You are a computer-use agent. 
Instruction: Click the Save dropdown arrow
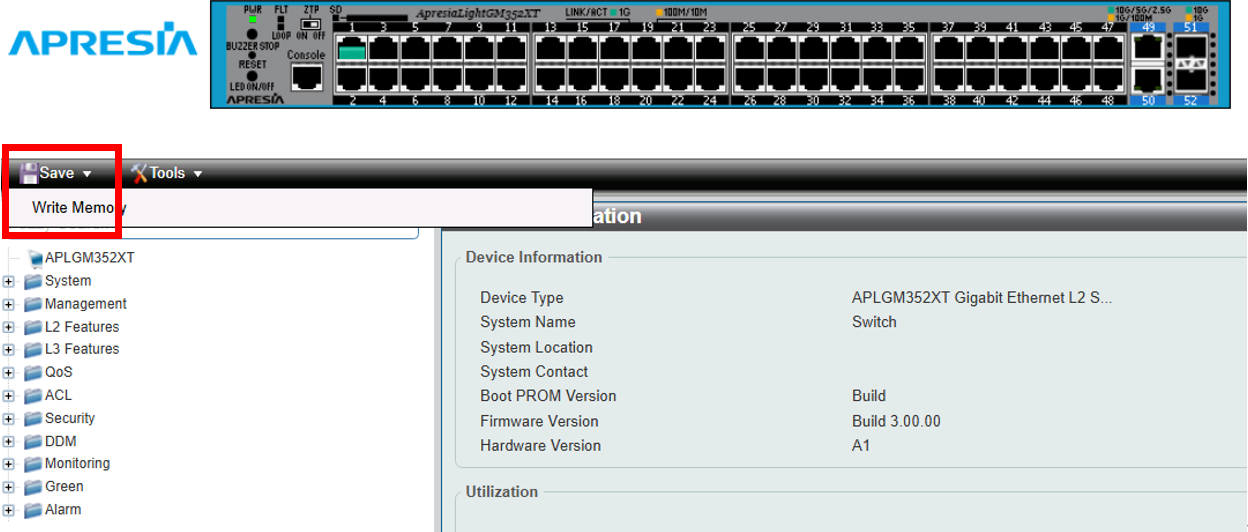[87, 174]
